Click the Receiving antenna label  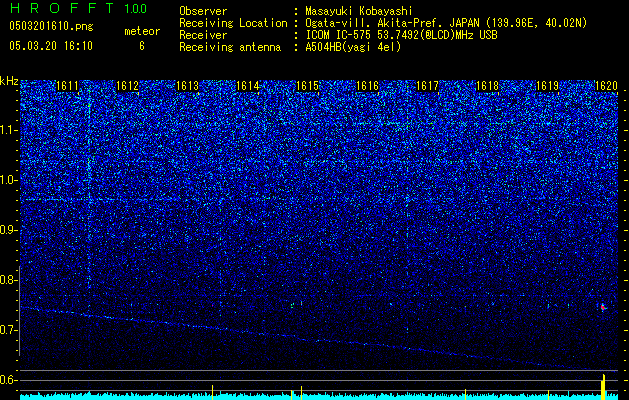click(230, 47)
